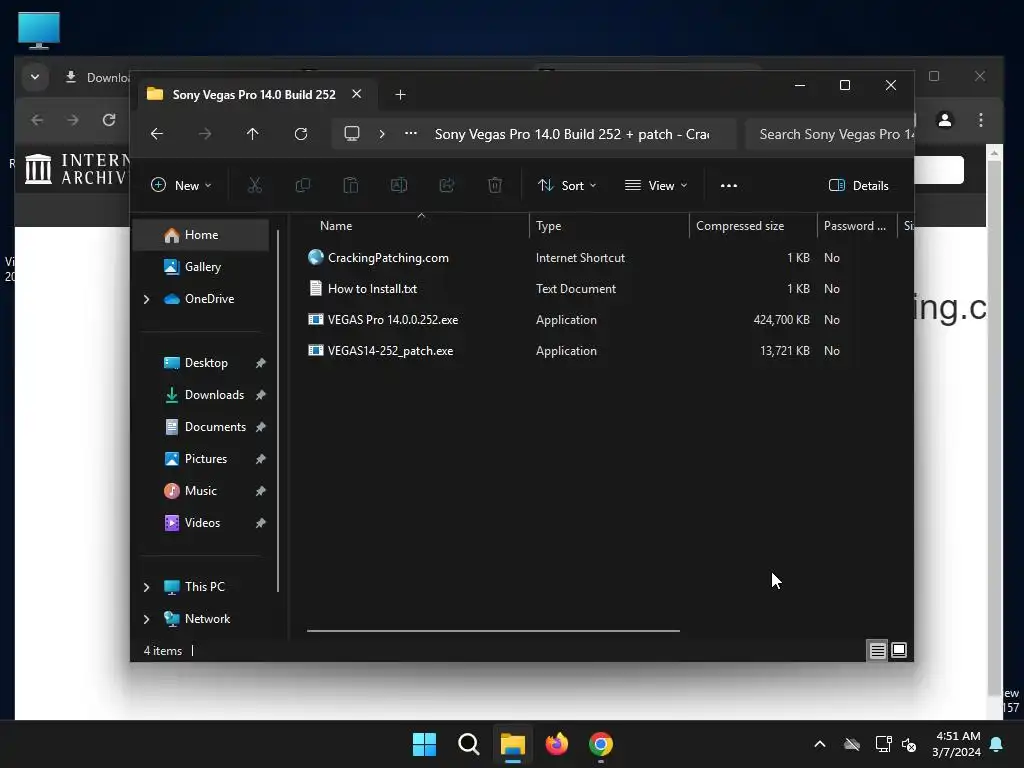Switch to details list view icon
The image size is (1024, 768).
[877, 650]
